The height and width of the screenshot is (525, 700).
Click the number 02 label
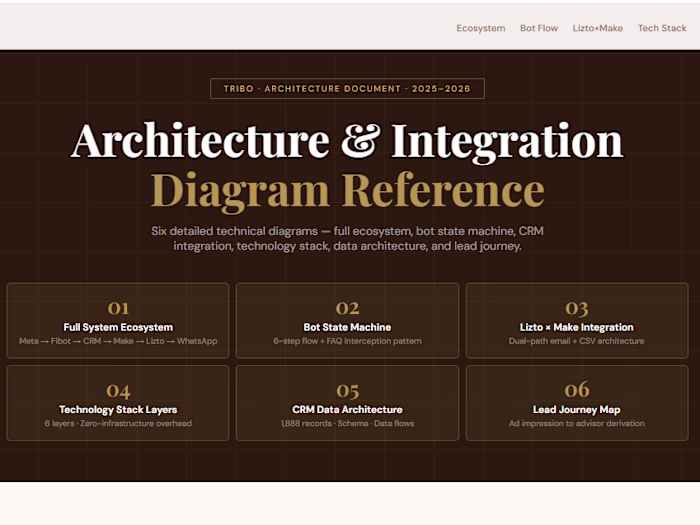(347, 308)
